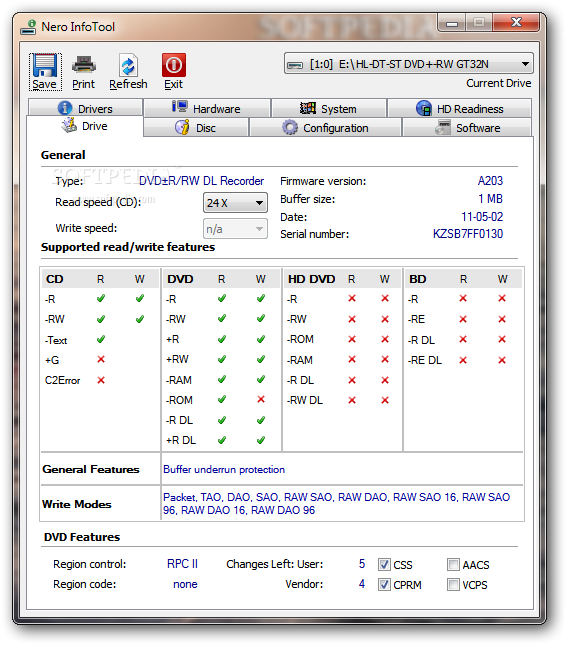Click the CD -R write green checkmark

pyautogui.click(x=139, y=299)
